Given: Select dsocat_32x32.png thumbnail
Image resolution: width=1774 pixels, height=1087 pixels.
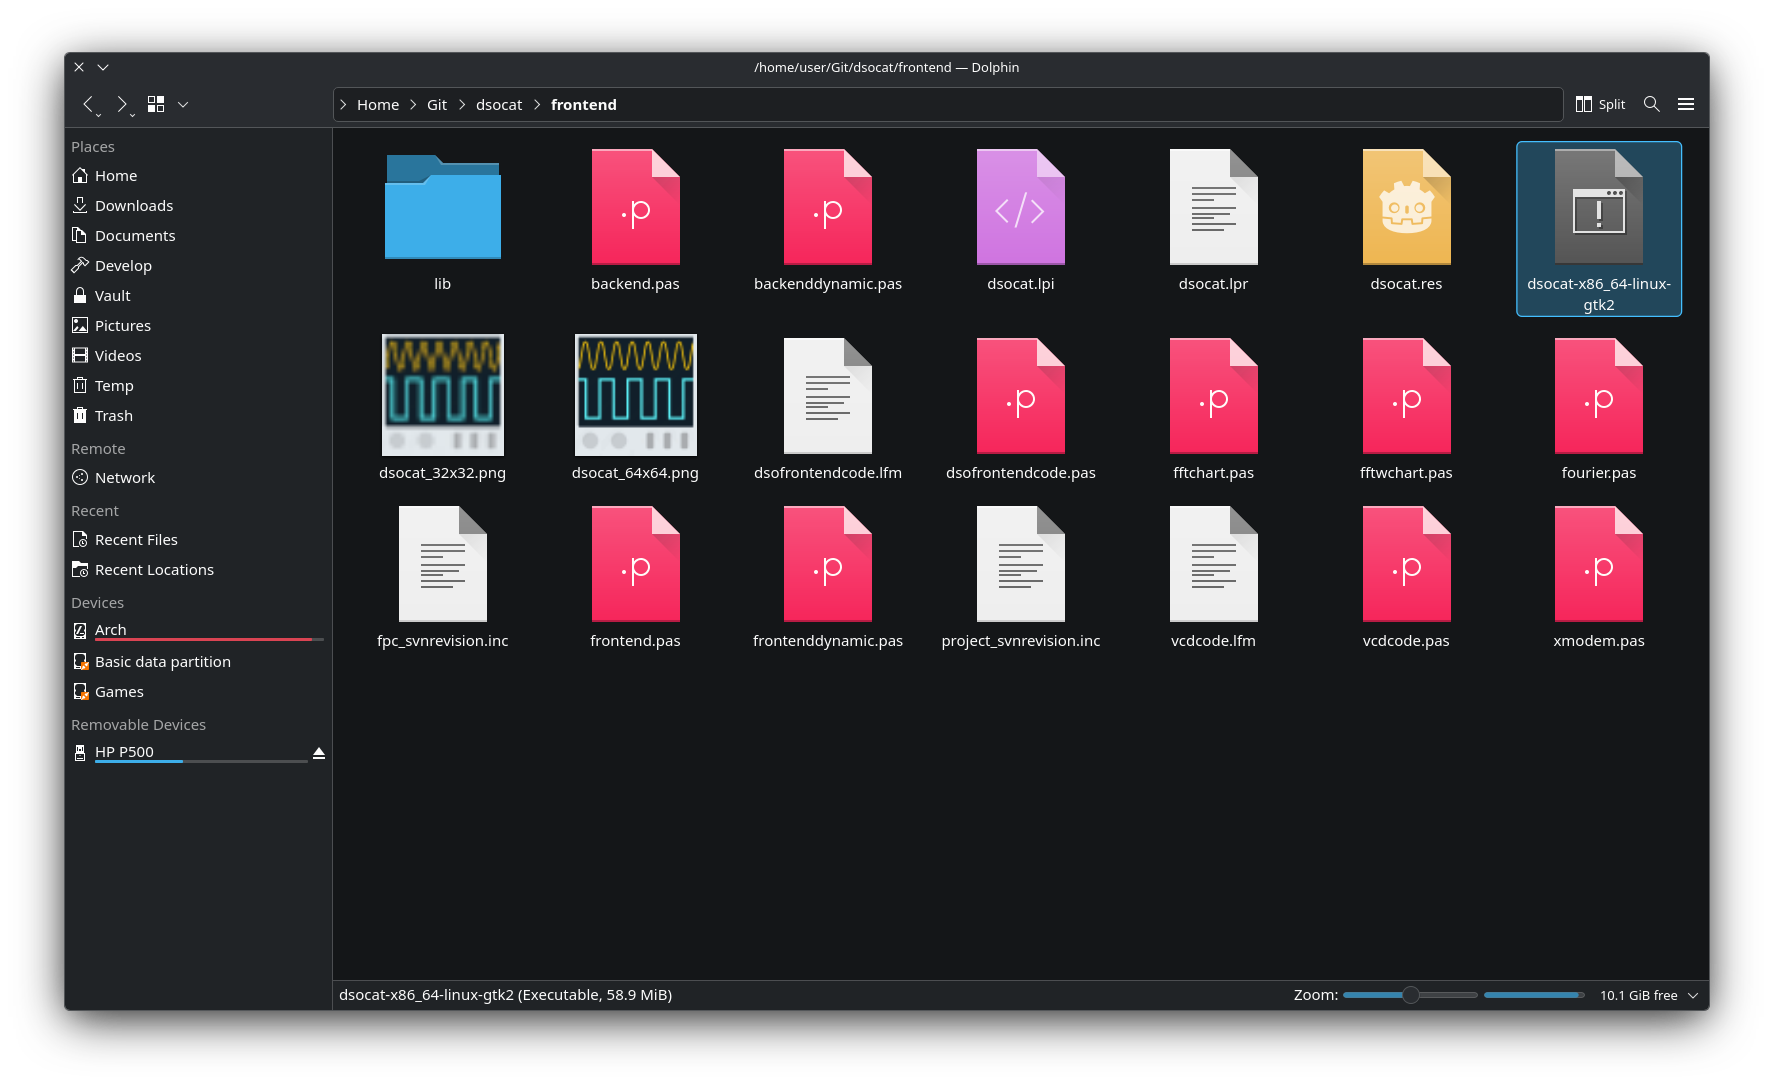Looking at the screenshot, I should tap(443, 395).
